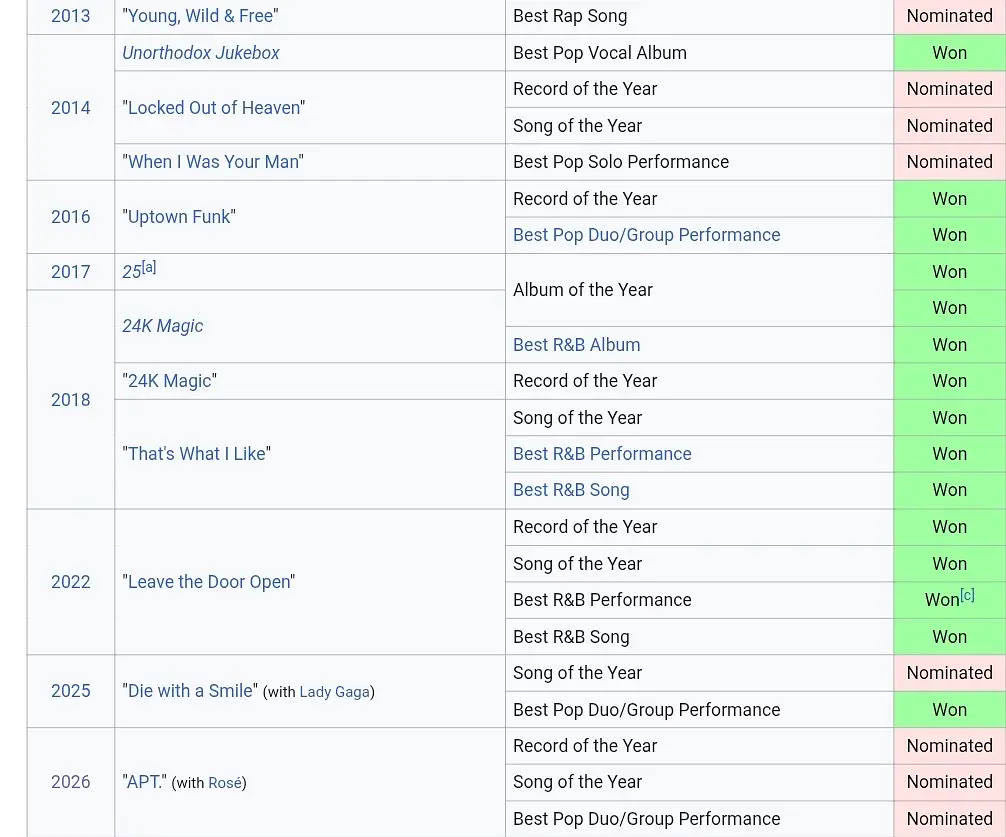Open the 2022 year link

coord(71,582)
